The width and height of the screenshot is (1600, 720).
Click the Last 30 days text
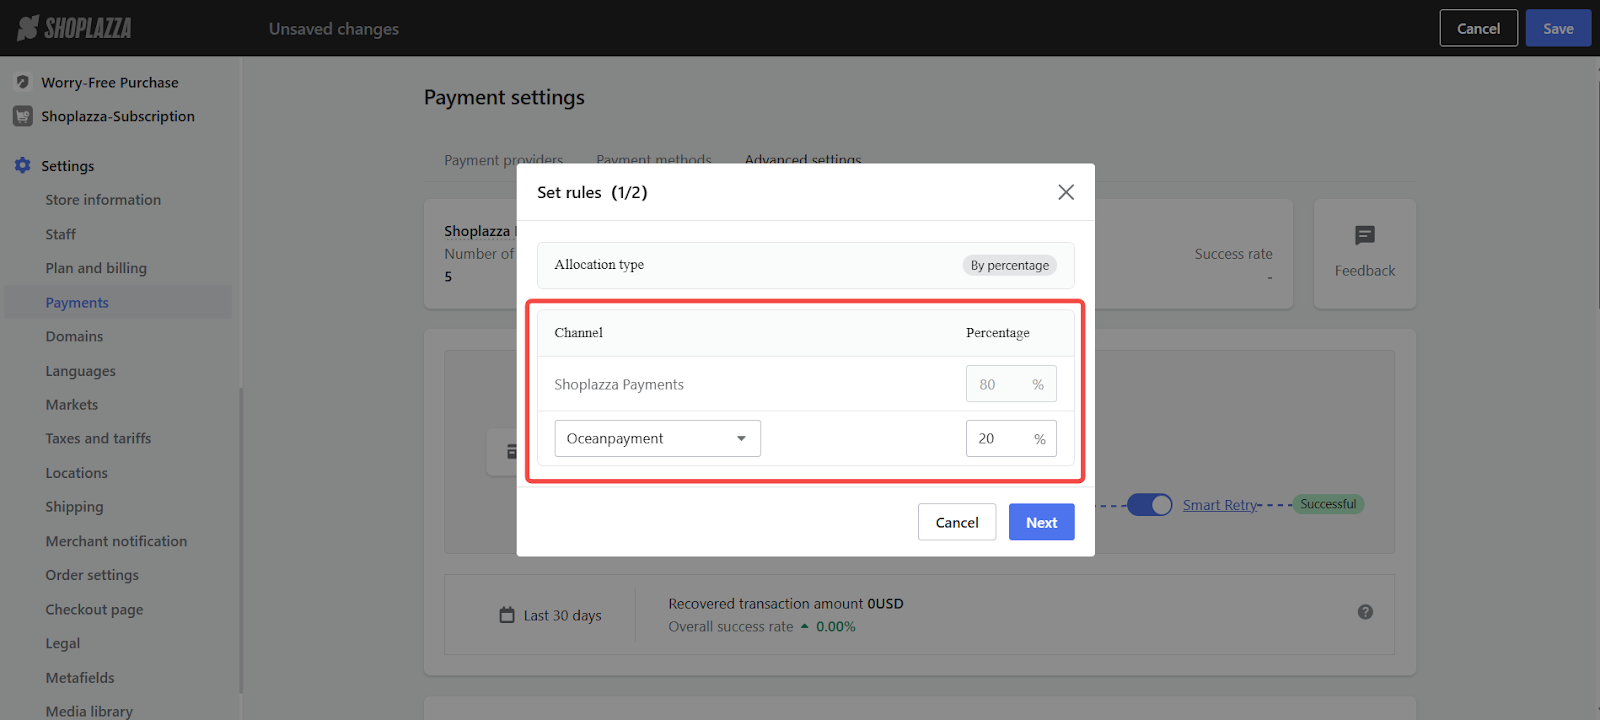[562, 616]
